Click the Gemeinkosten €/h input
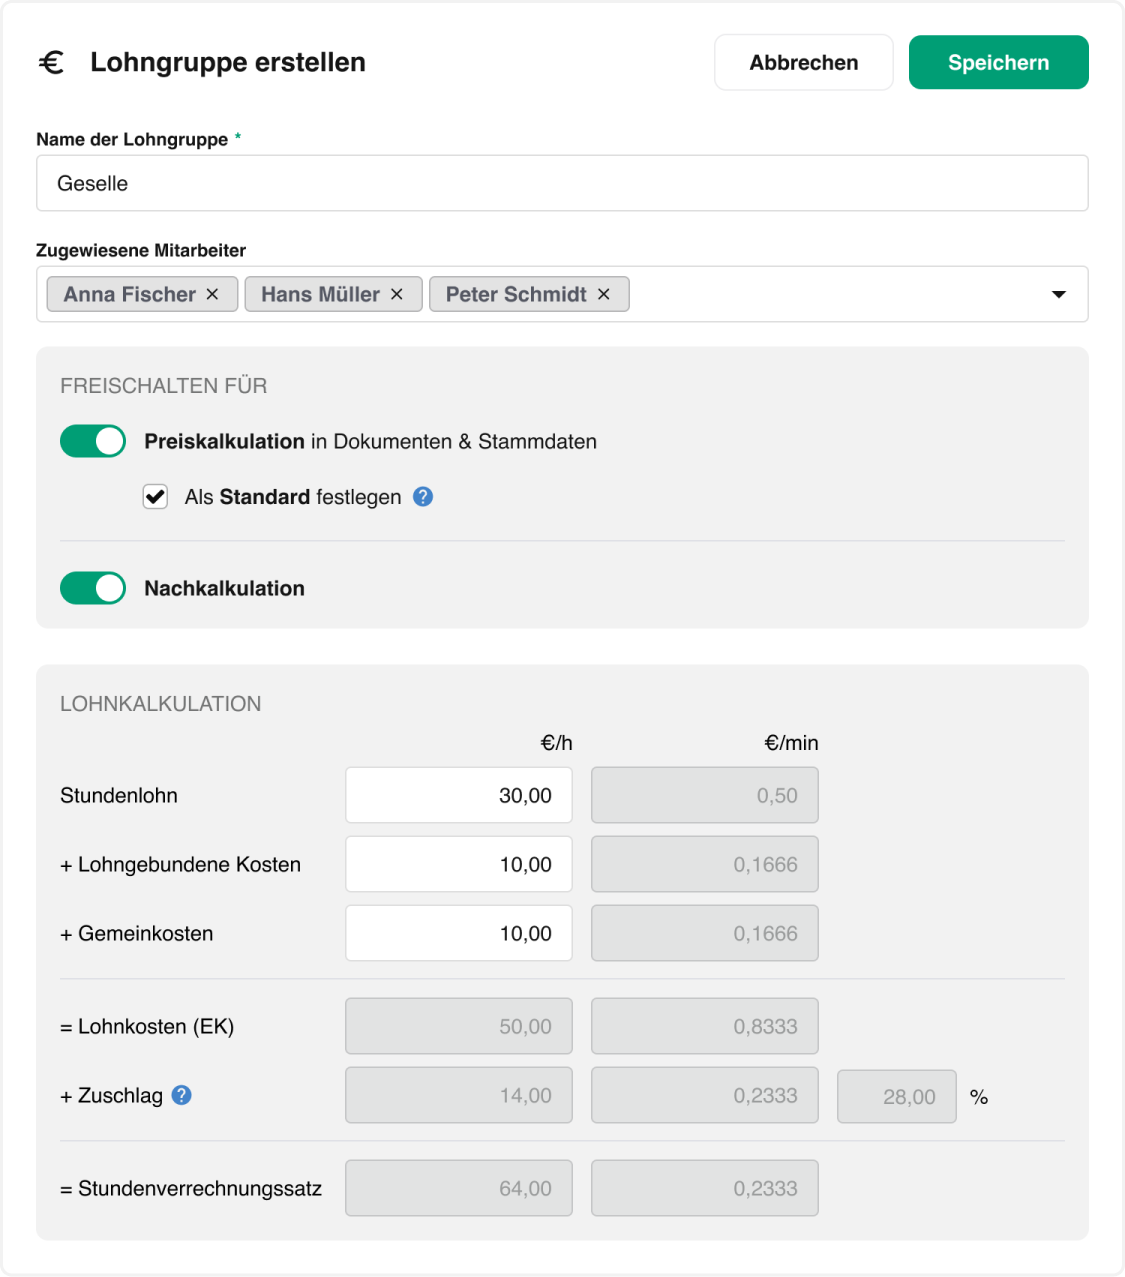 click(459, 933)
